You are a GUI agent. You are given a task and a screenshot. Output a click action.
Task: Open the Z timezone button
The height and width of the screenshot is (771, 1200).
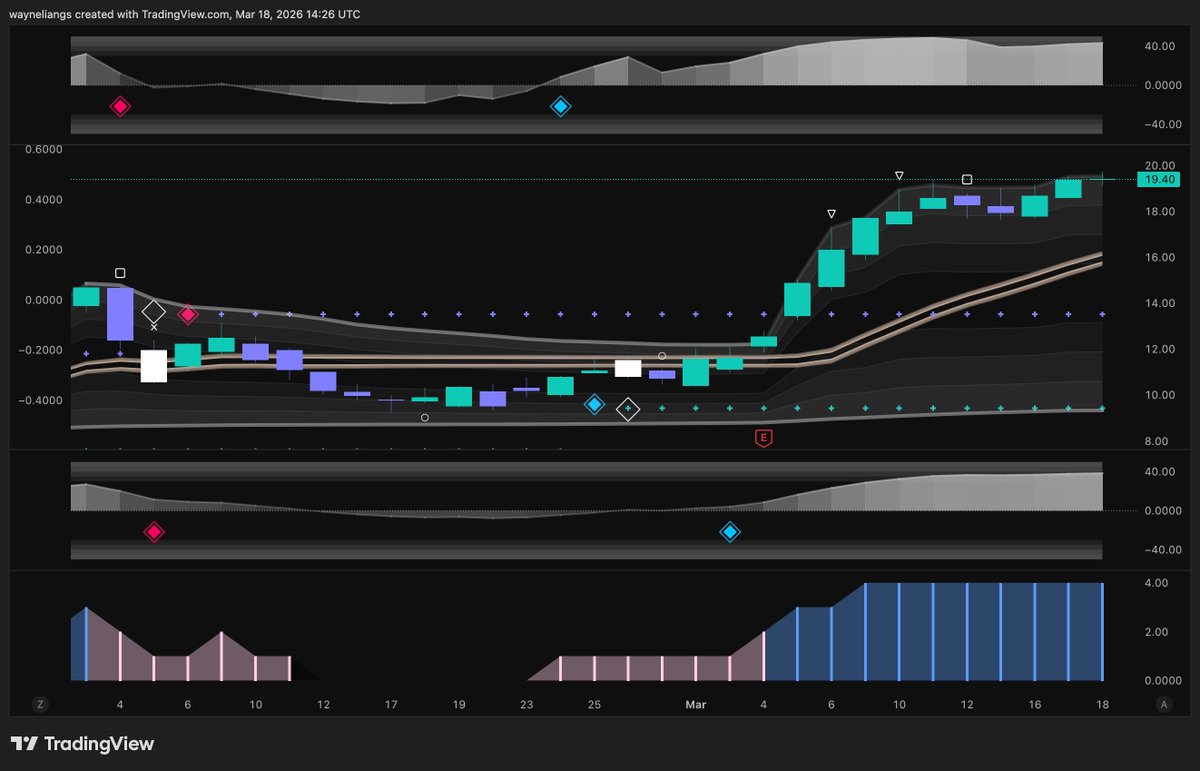click(x=41, y=704)
